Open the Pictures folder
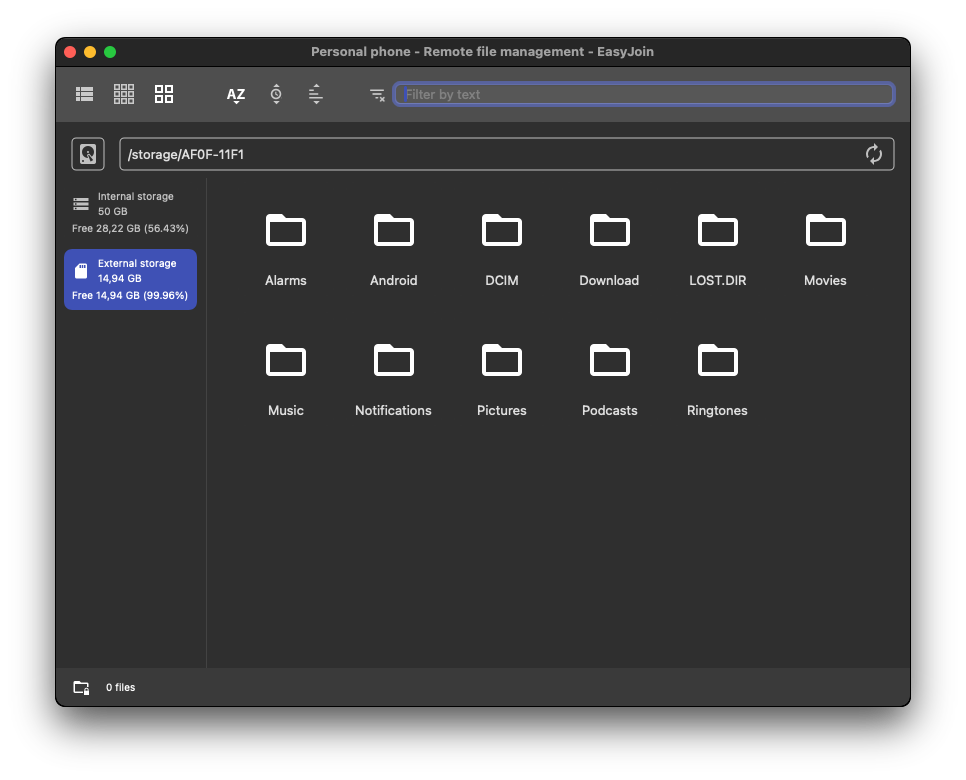Image resolution: width=966 pixels, height=780 pixels. click(501, 380)
